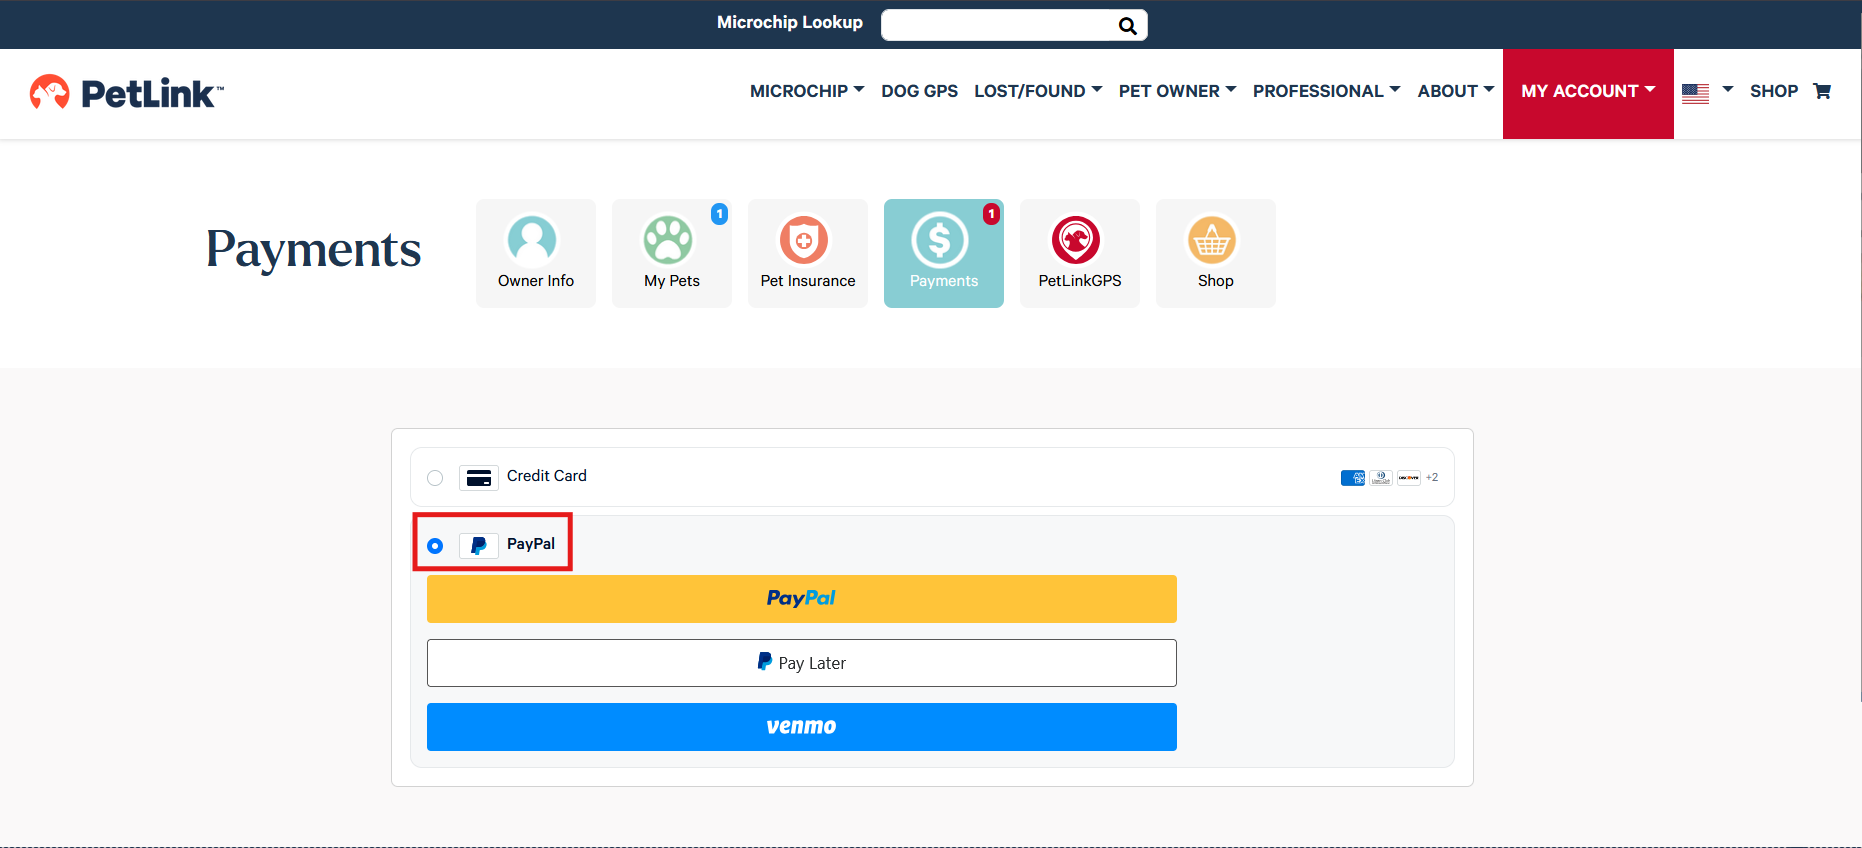Screen dimensions: 1862x848
Task: Open the MY ACCOUNT dropdown
Action: coord(1588,93)
